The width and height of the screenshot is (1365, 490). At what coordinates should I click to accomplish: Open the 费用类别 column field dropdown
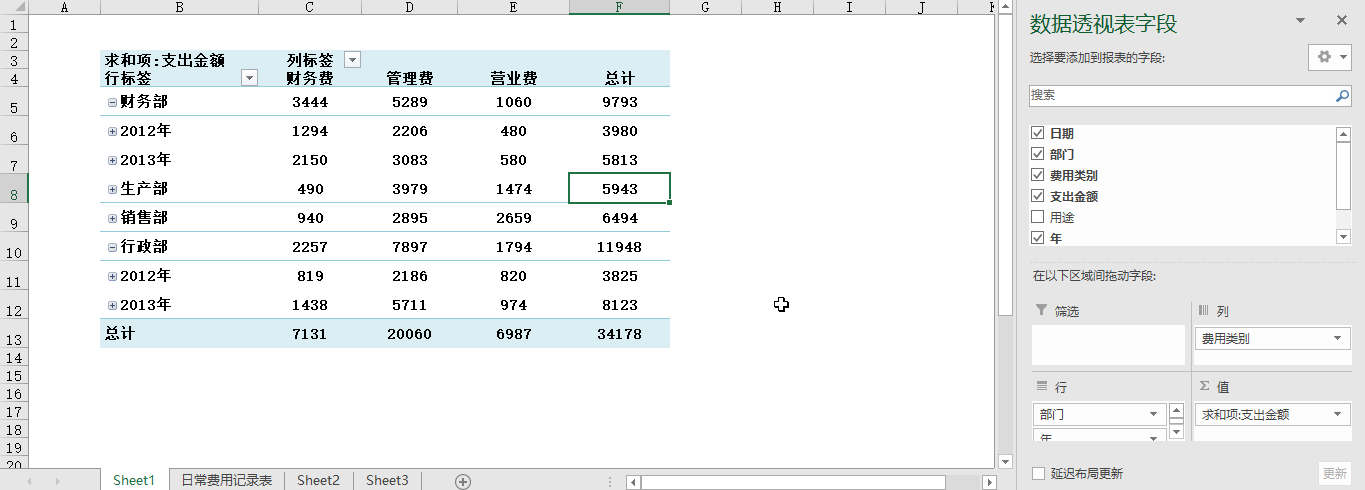tap(1336, 339)
